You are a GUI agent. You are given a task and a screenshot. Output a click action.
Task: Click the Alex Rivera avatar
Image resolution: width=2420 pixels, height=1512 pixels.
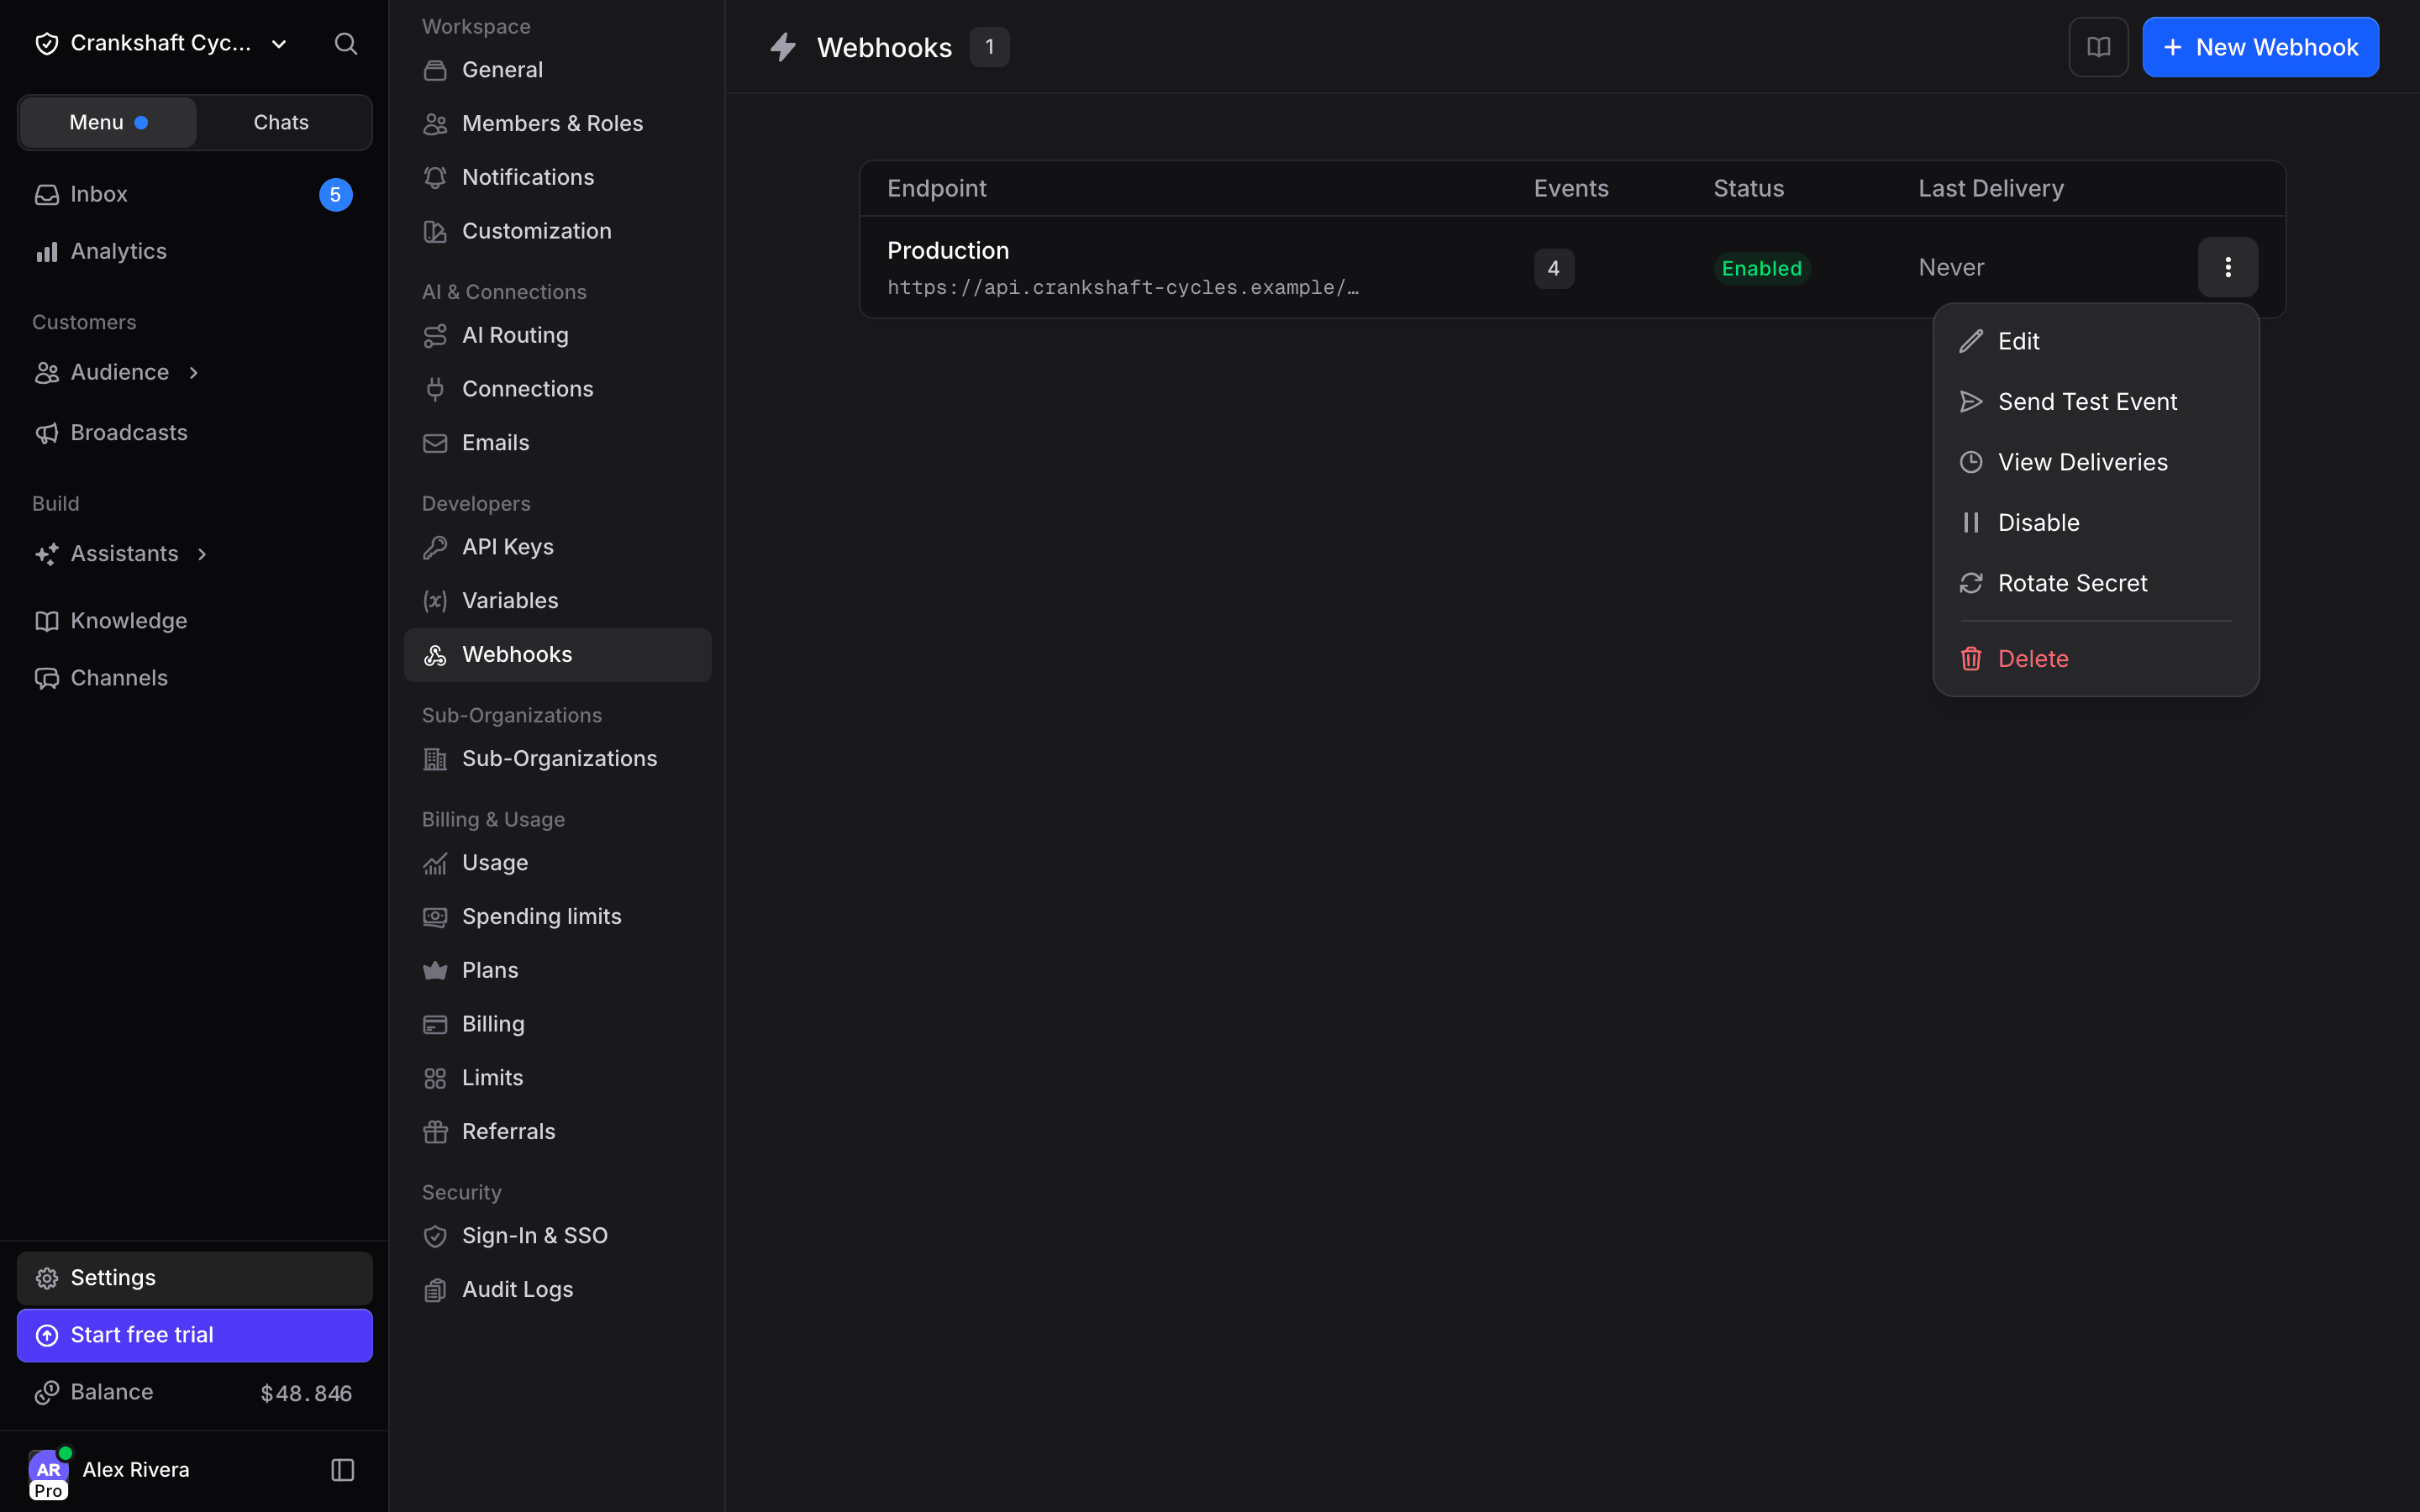[49, 1470]
